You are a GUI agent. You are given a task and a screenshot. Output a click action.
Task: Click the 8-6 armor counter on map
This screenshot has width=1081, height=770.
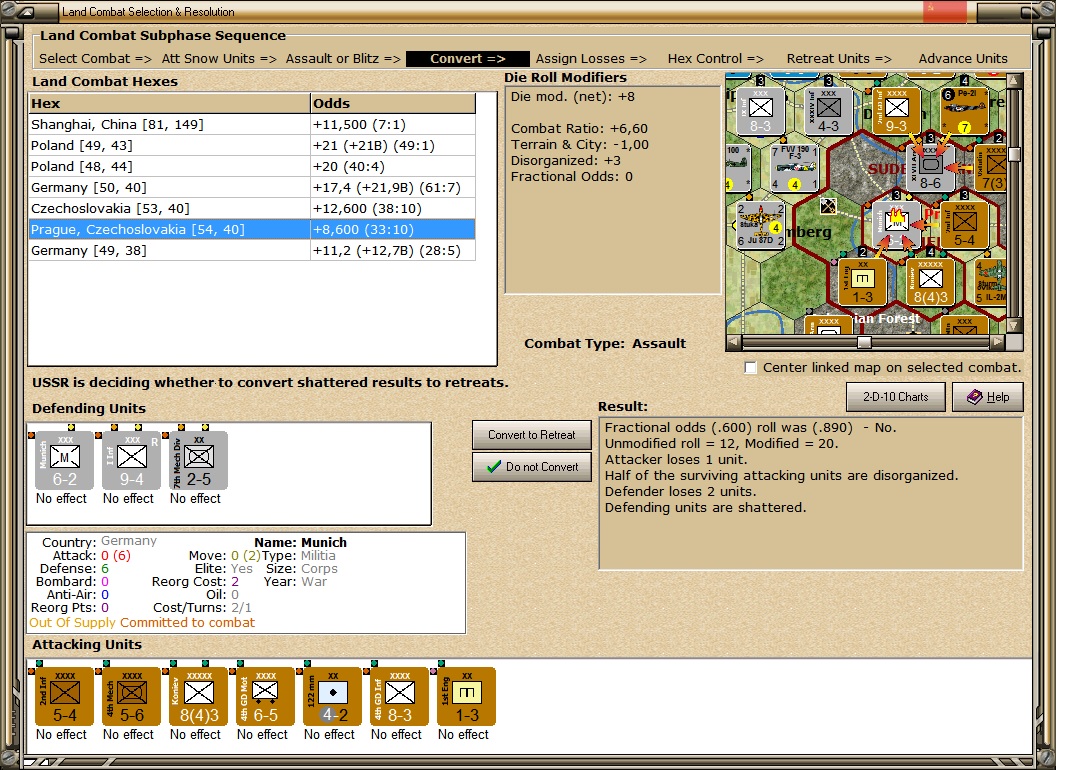tap(930, 168)
